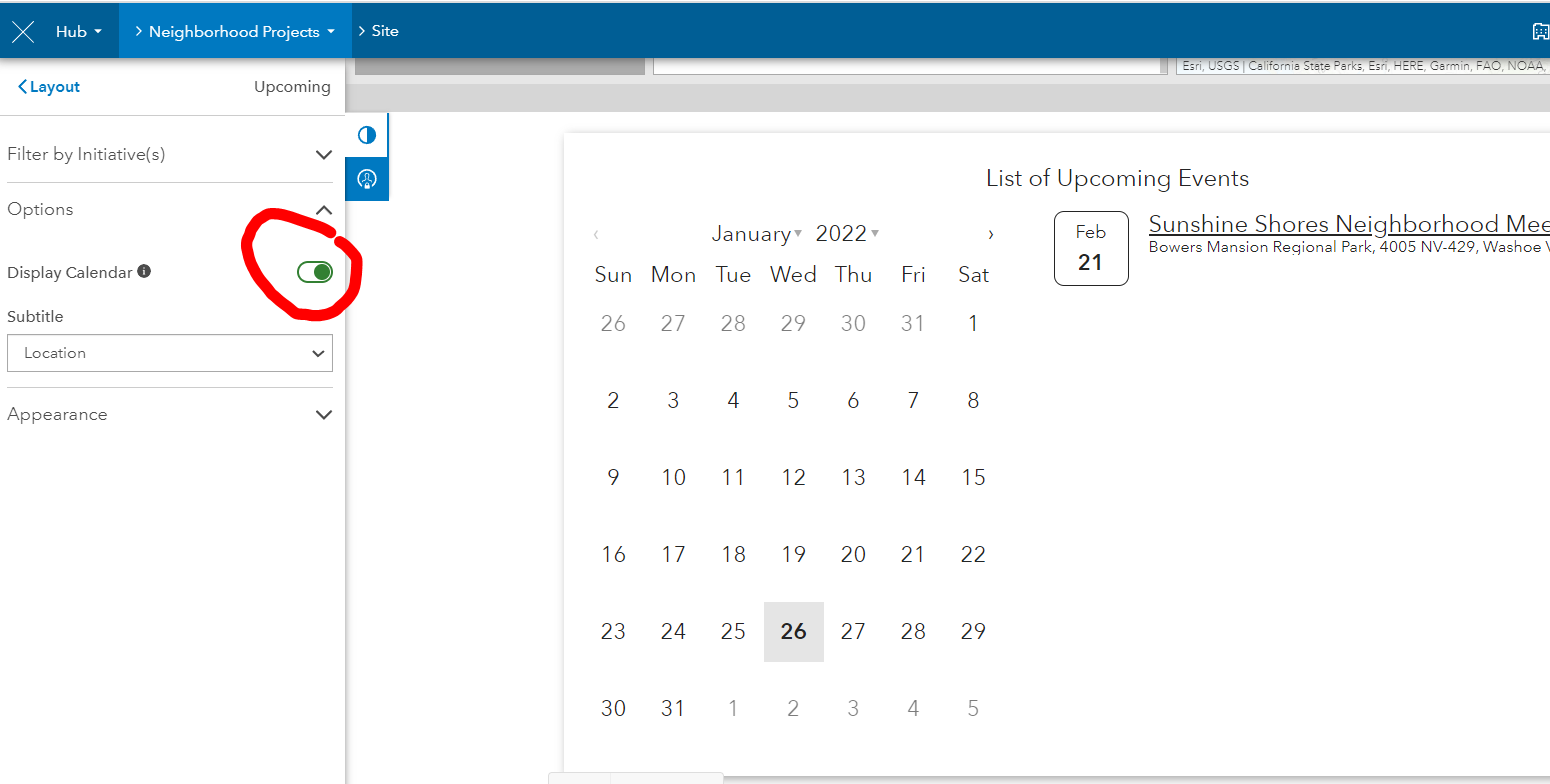Expand the Appearance section
This screenshot has width=1550, height=784.
pyautogui.click(x=323, y=414)
